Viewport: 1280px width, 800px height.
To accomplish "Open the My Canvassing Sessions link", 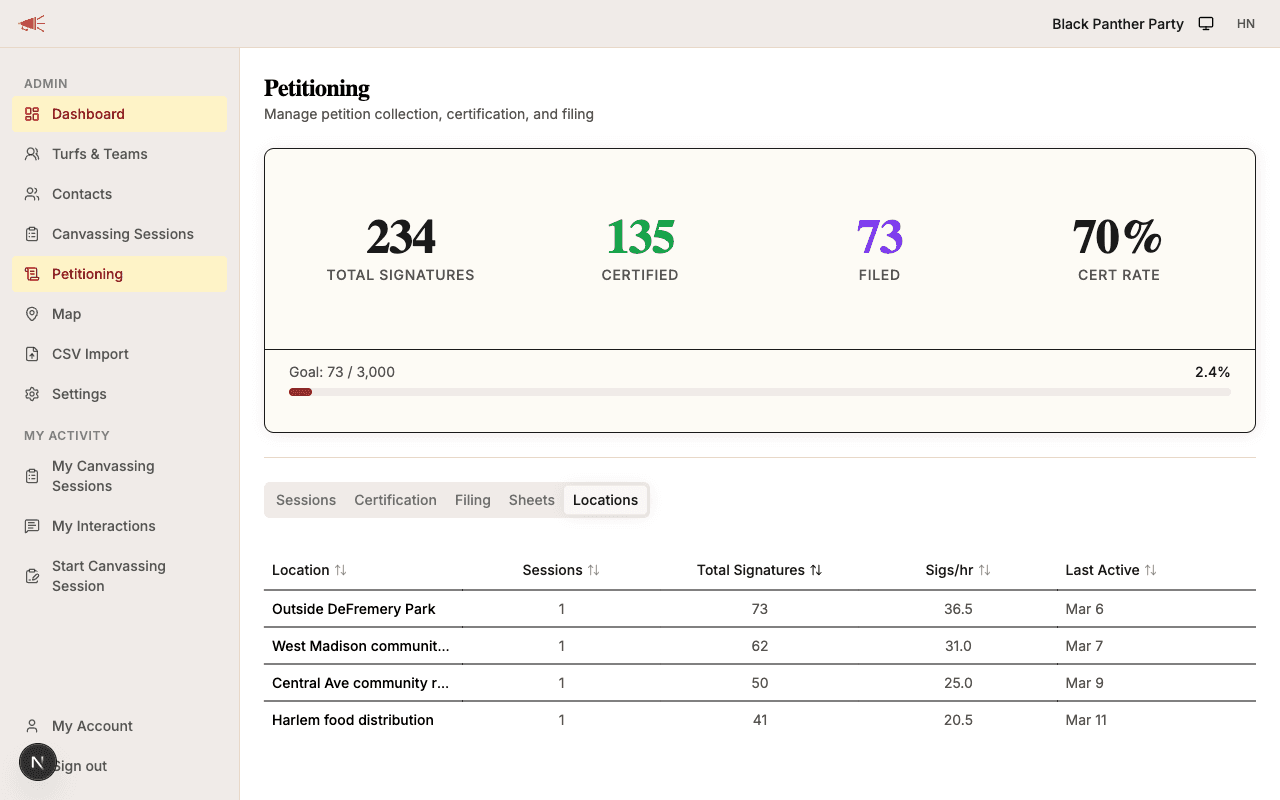I will tap(120, 476).
